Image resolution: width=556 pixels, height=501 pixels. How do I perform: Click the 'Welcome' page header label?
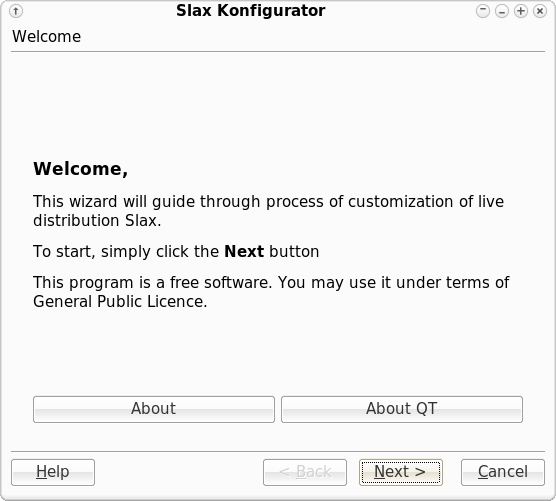[x=46, y=37]
